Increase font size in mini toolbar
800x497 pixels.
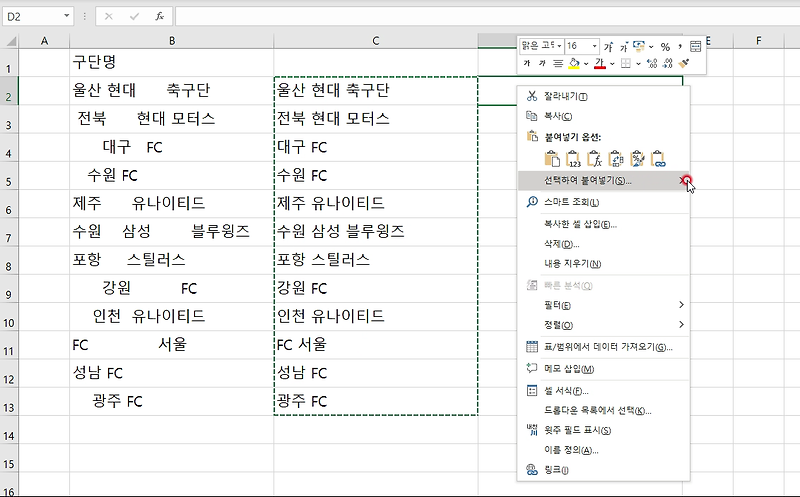click(608, 46)
